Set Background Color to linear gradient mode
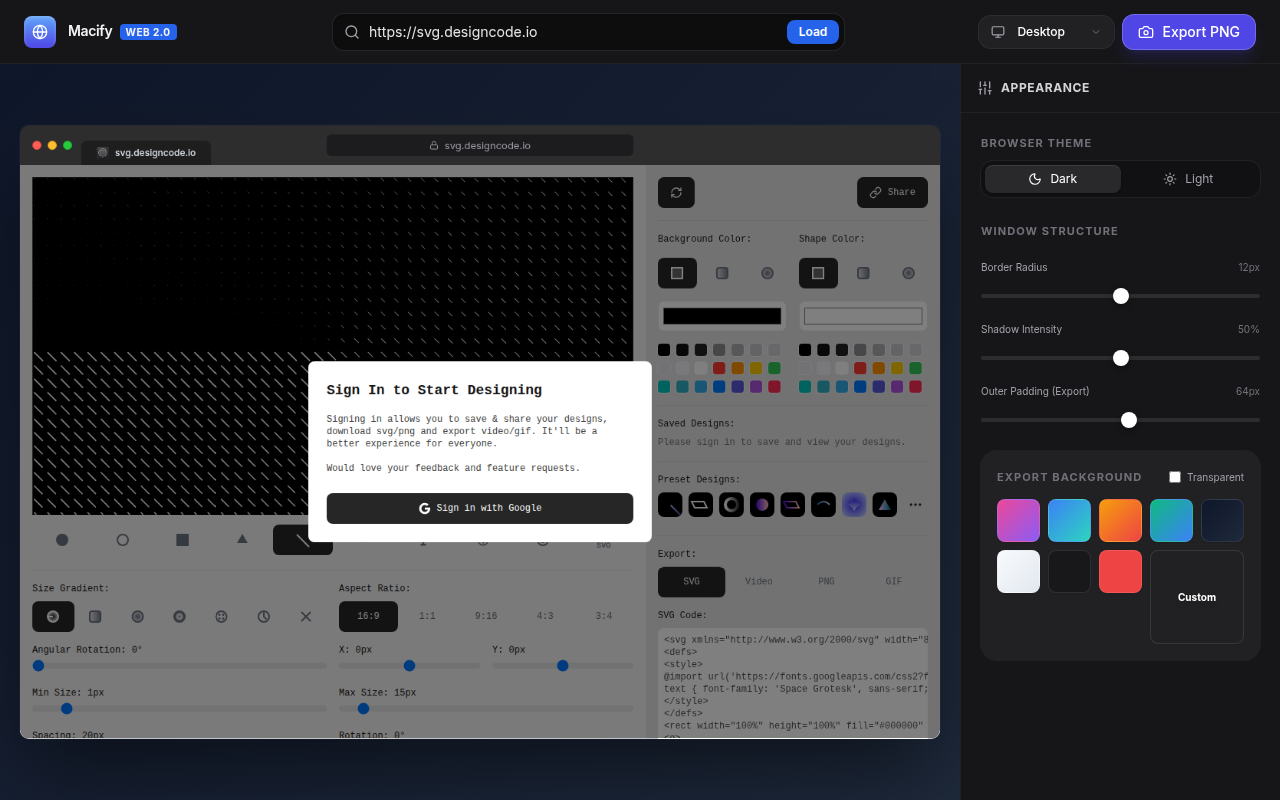 (x=722, y=273)
